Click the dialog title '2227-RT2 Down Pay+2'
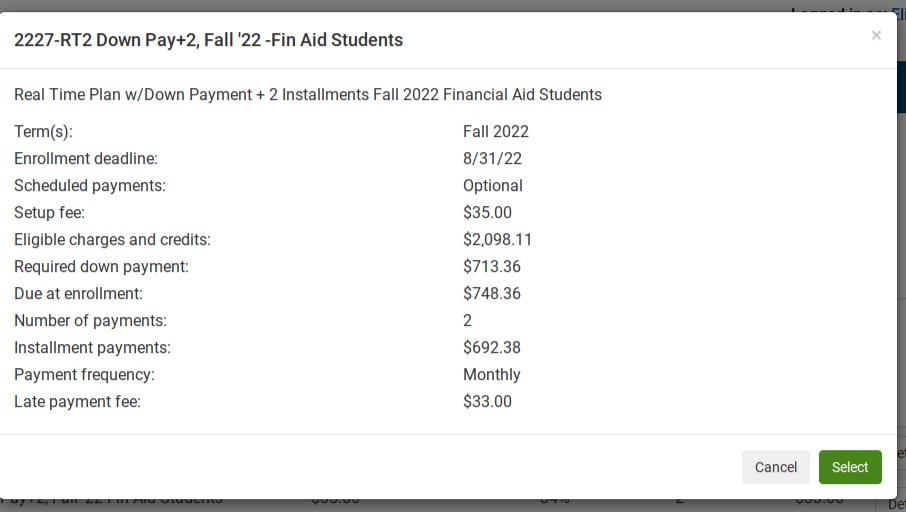 point(208,40)
